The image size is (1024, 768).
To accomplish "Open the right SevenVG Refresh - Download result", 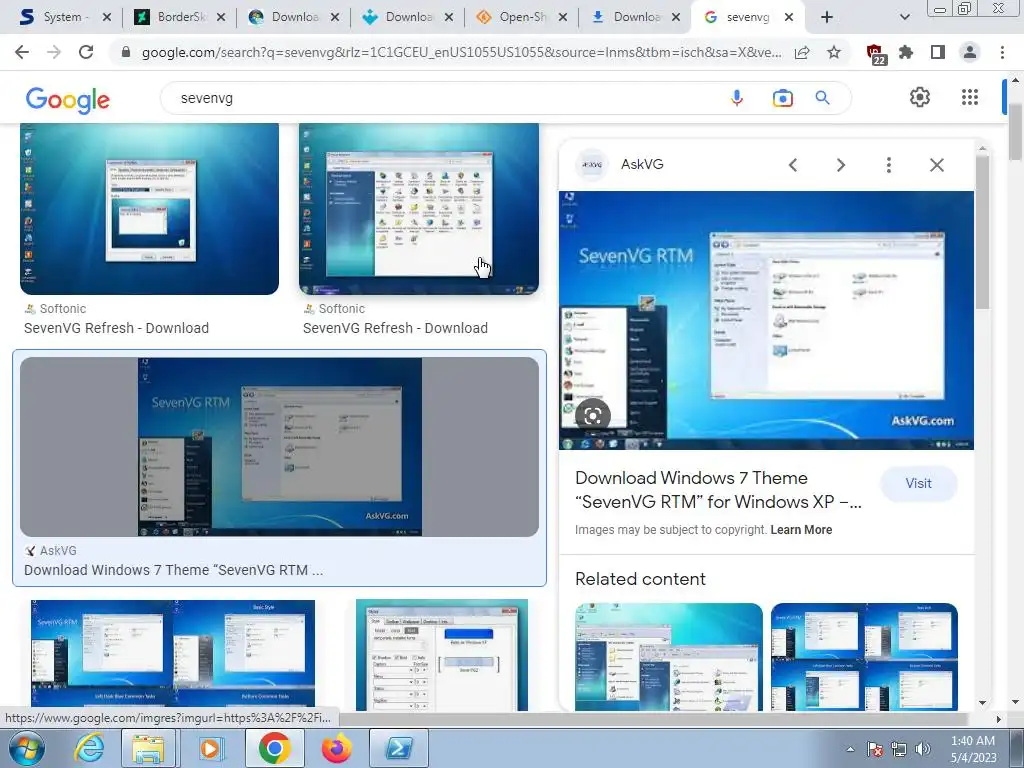I will point(395,328).
